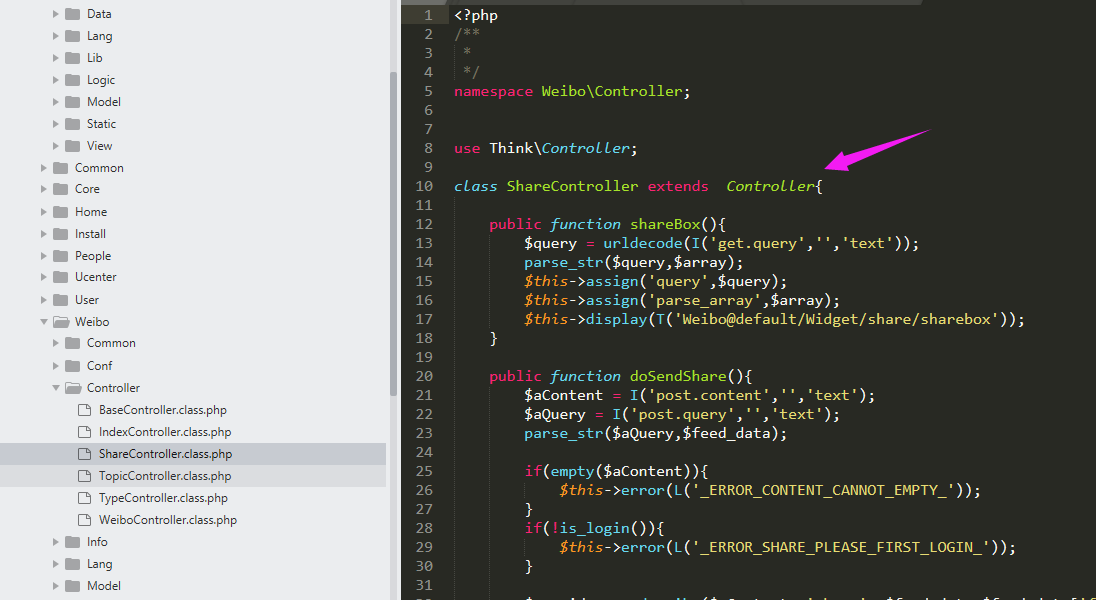Click '$feed_data' variable on line 23

coord(726,434)
